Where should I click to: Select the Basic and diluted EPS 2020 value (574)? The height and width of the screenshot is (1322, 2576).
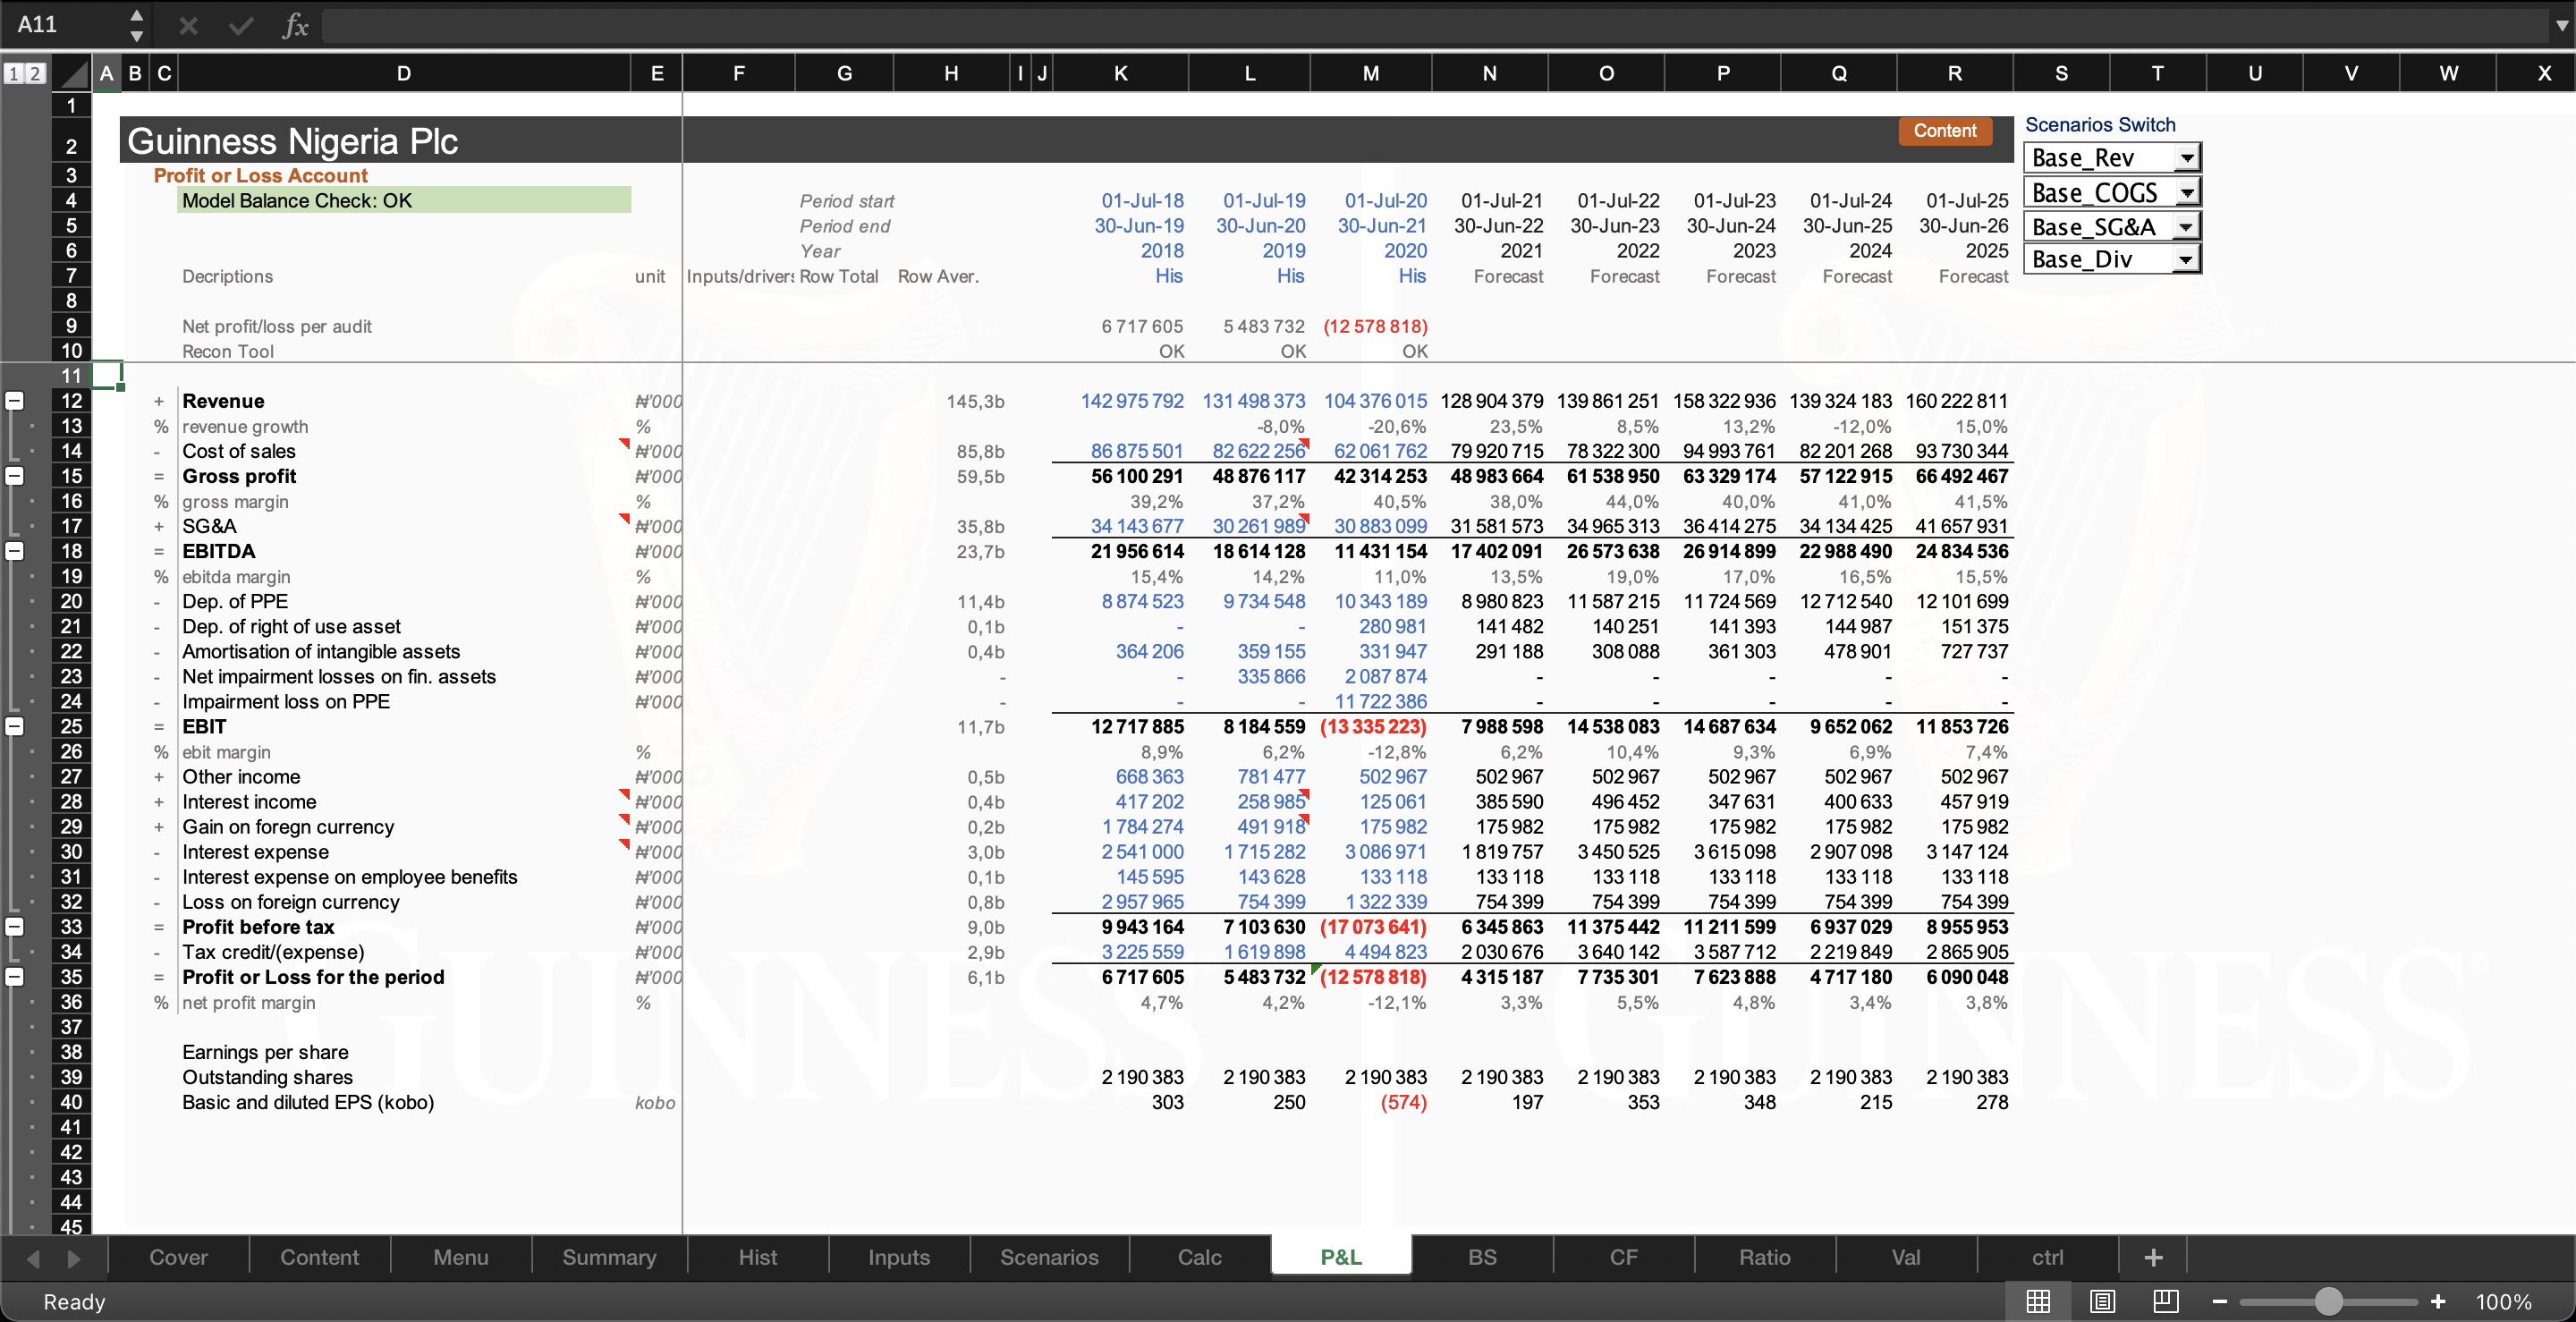pyautogui.click(x=1371, y=1102)
